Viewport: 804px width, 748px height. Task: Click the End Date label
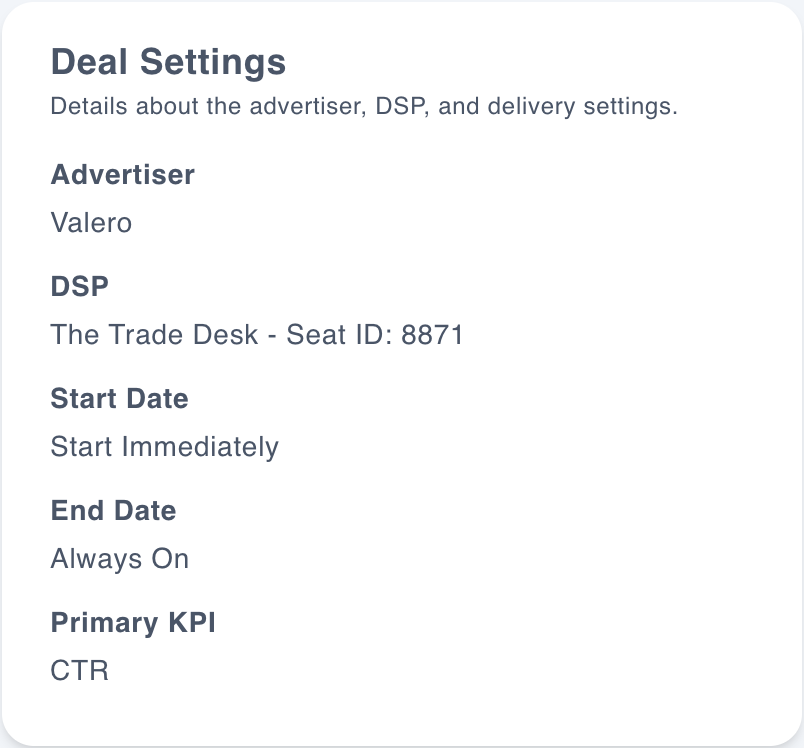pos(113,510)
